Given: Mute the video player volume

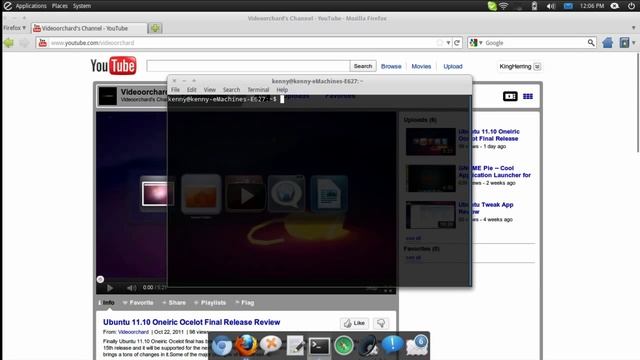Looking at the screenshot, I should click(131, 288).
